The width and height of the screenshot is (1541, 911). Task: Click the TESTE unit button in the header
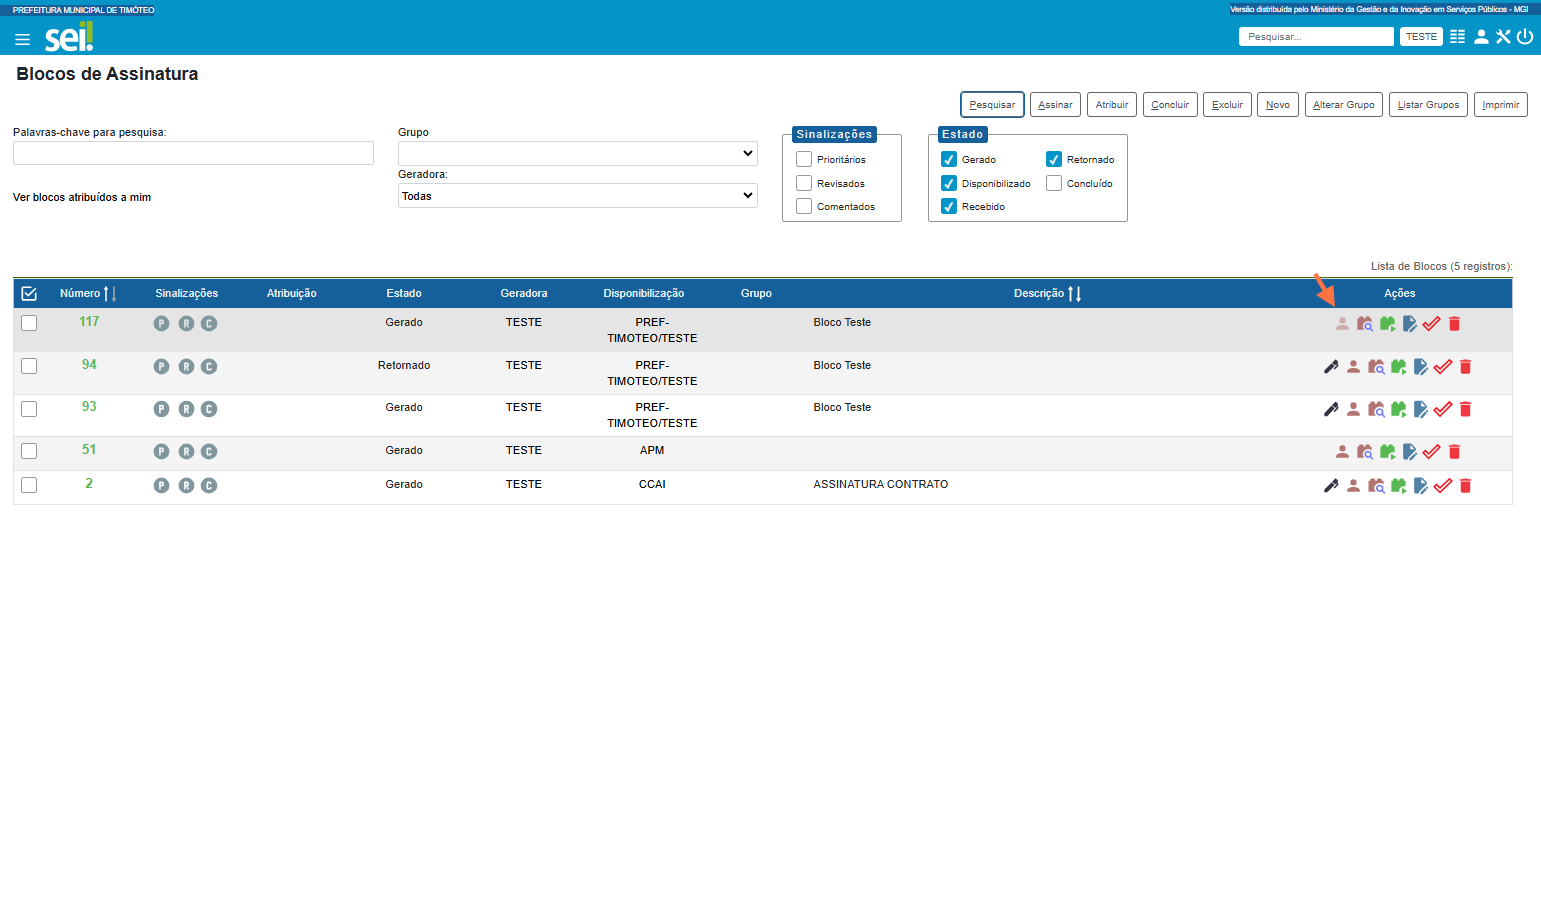tap(1421, 37)
